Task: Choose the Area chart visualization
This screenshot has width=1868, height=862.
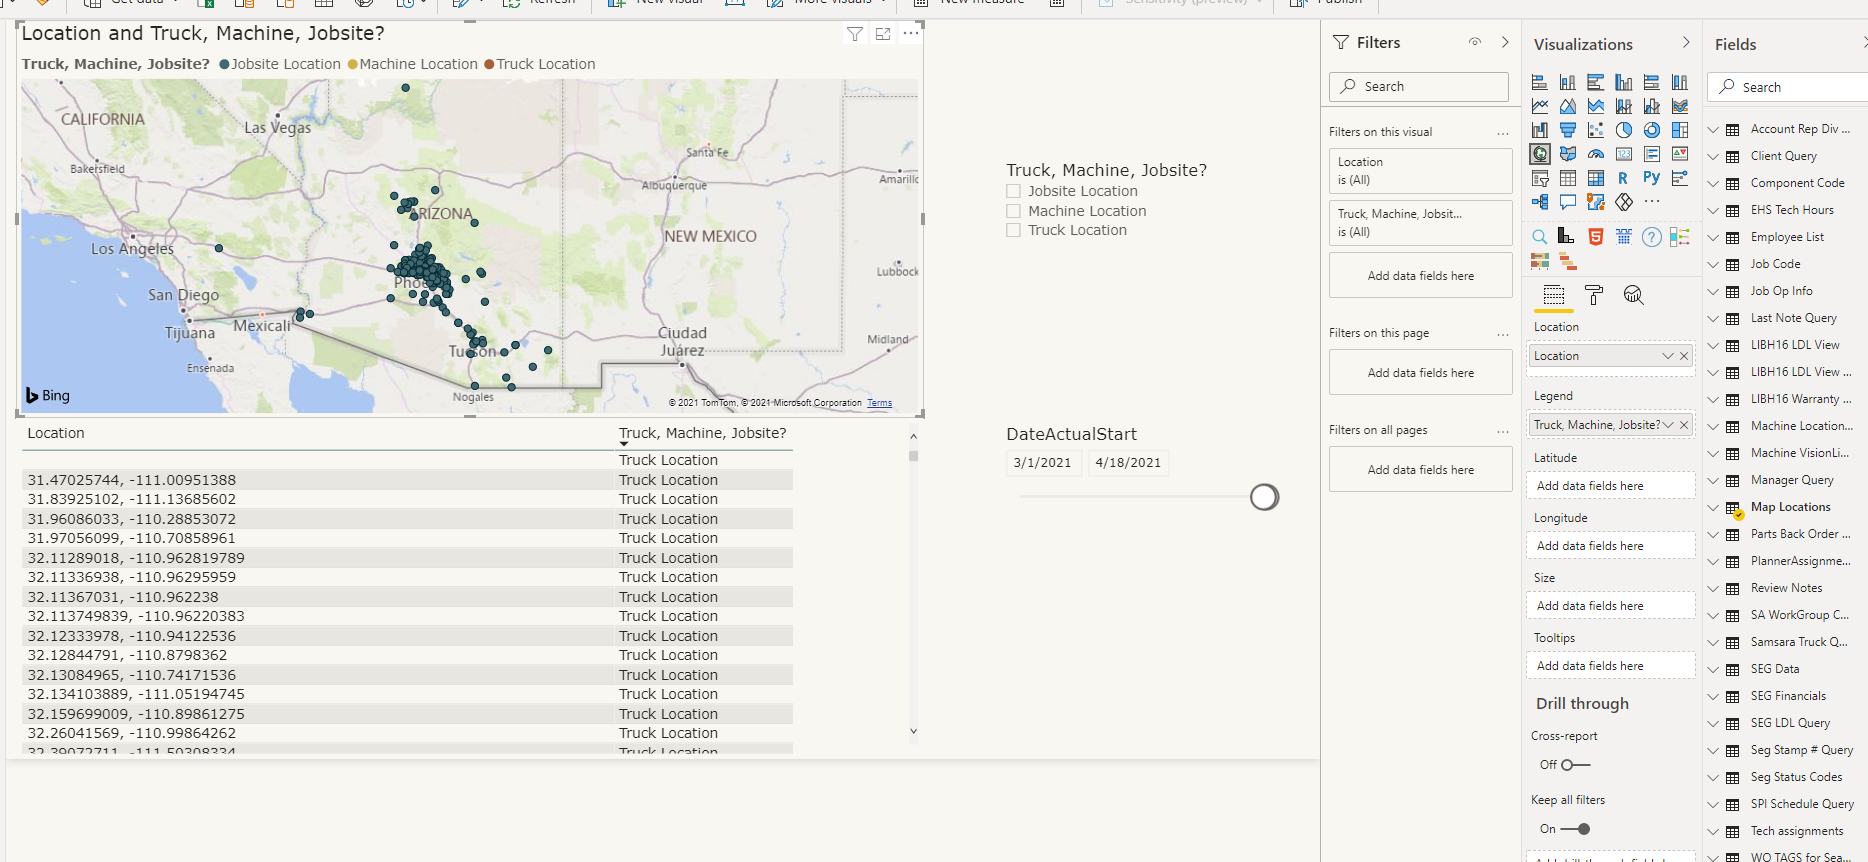Action: click(1568, 106)
